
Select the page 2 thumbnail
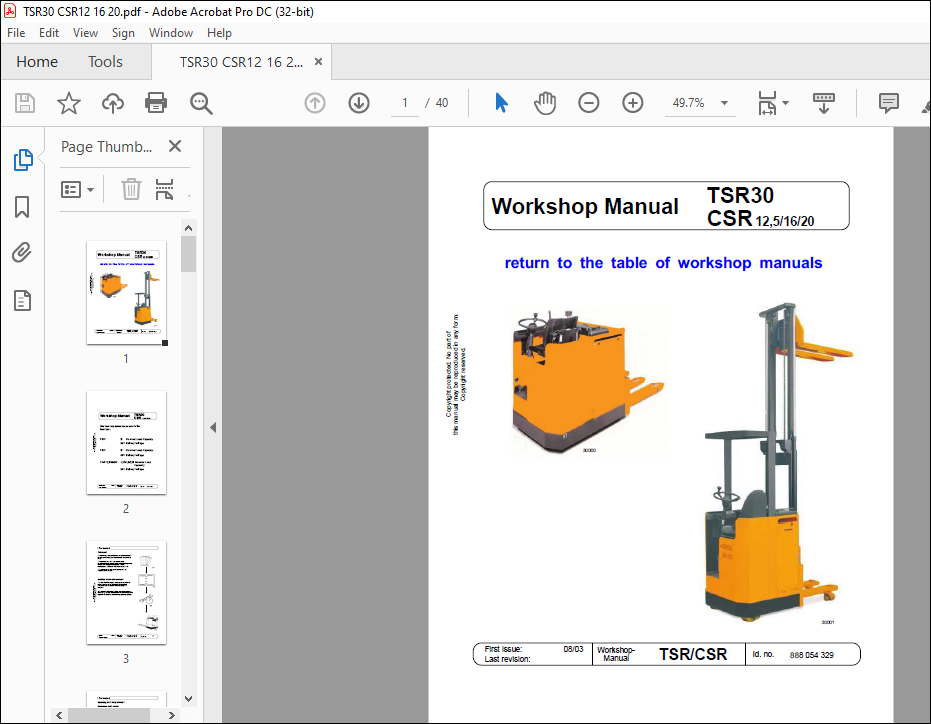point(126,442)
